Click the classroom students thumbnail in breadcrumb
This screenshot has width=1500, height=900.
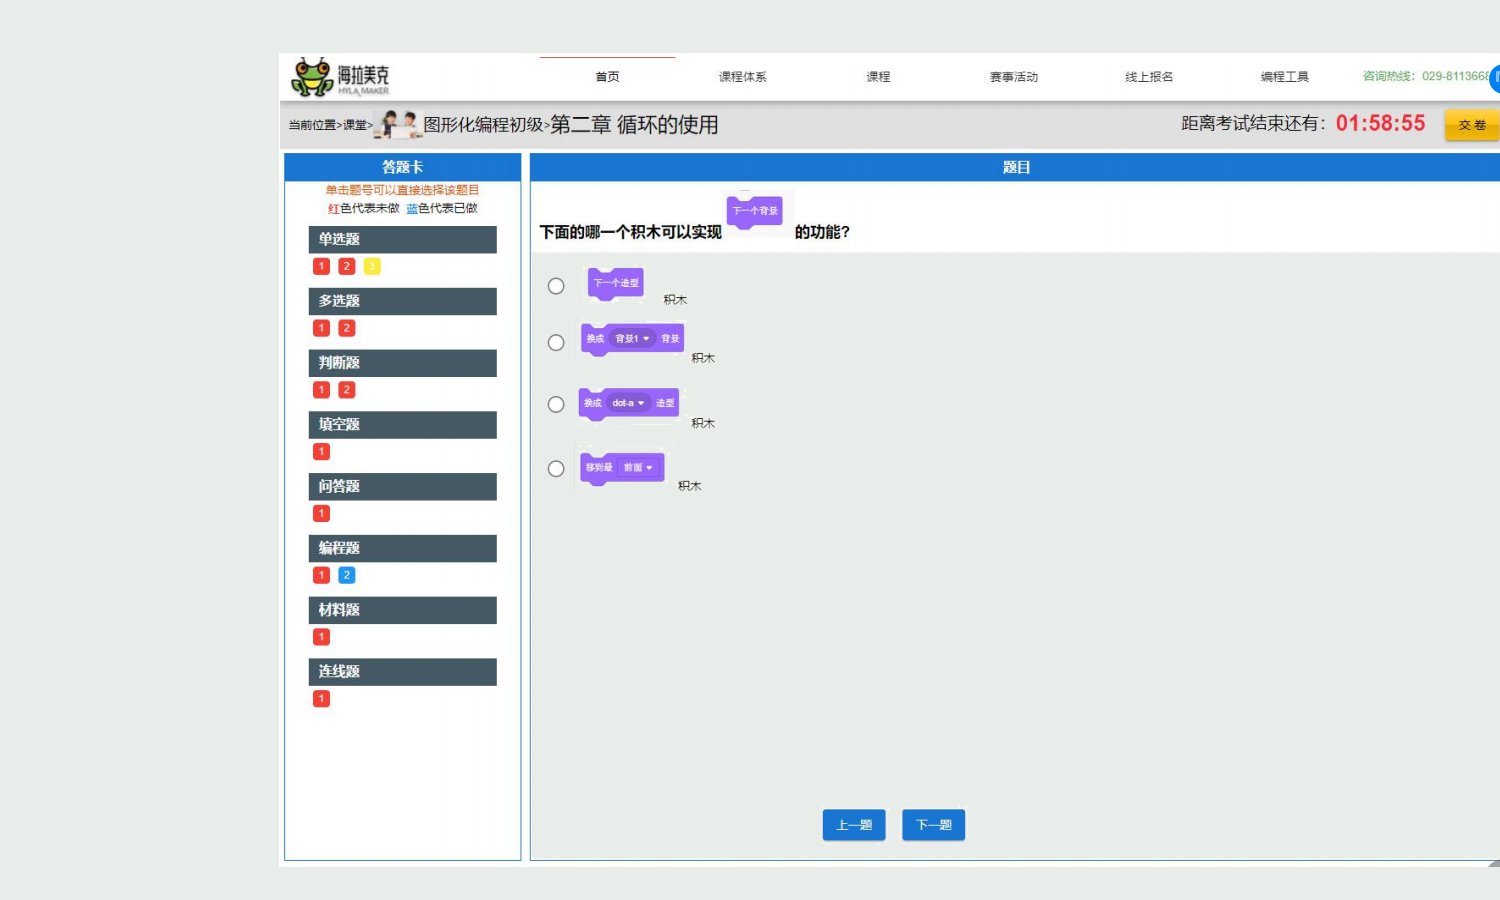coord(397,125)
